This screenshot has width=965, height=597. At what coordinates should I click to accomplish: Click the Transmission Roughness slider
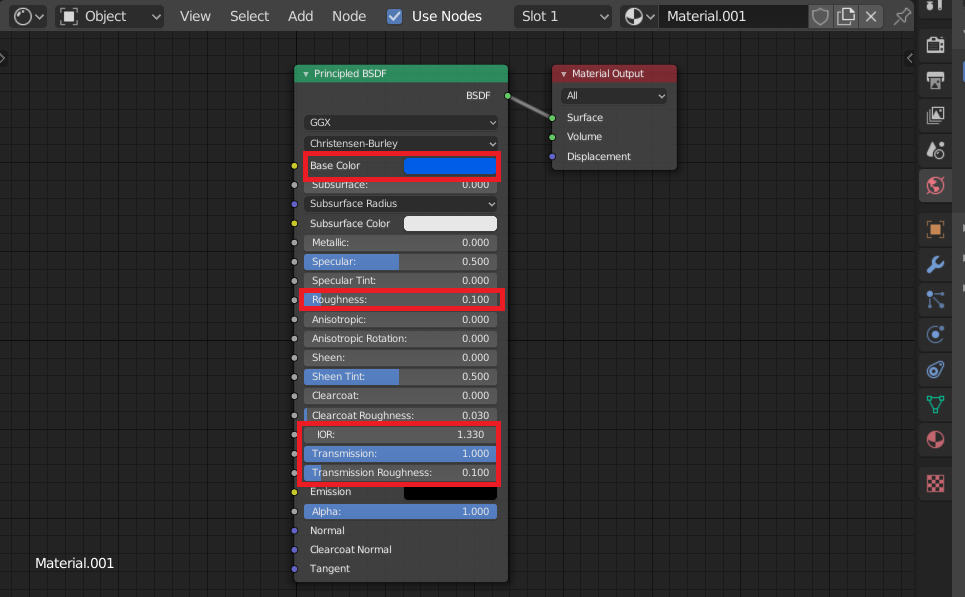click(401, 473)
